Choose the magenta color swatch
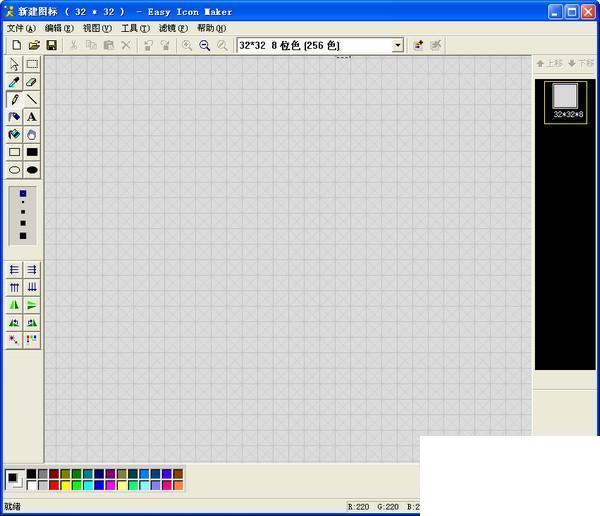The width and height of the screenshot is (600, 516). (110, 485)
